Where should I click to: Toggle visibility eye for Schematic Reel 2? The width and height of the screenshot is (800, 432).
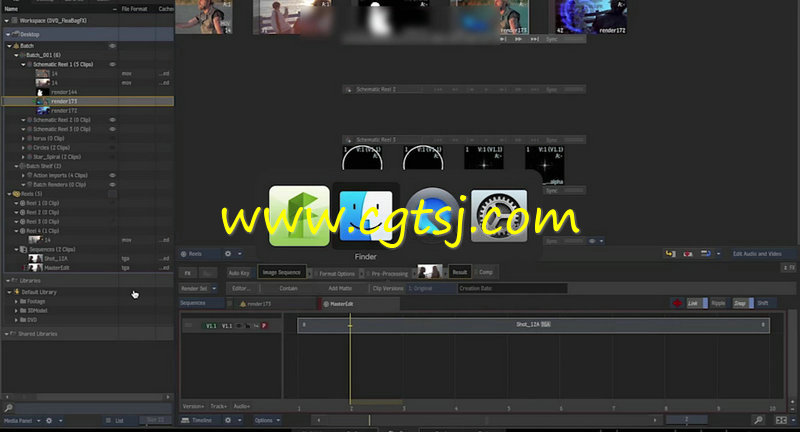pyautogui.click(x=112, y=120)
